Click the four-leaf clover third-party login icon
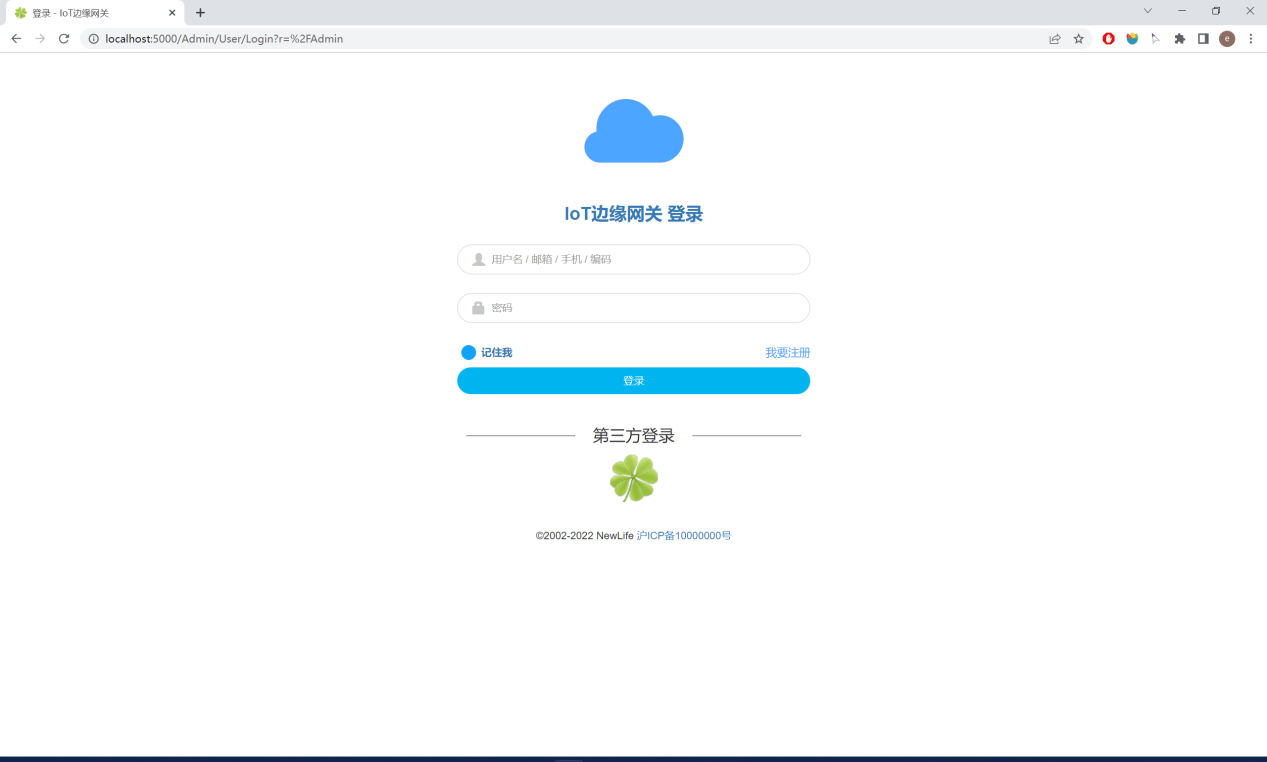The image size is (1267, 762). (x=634, y=478)
